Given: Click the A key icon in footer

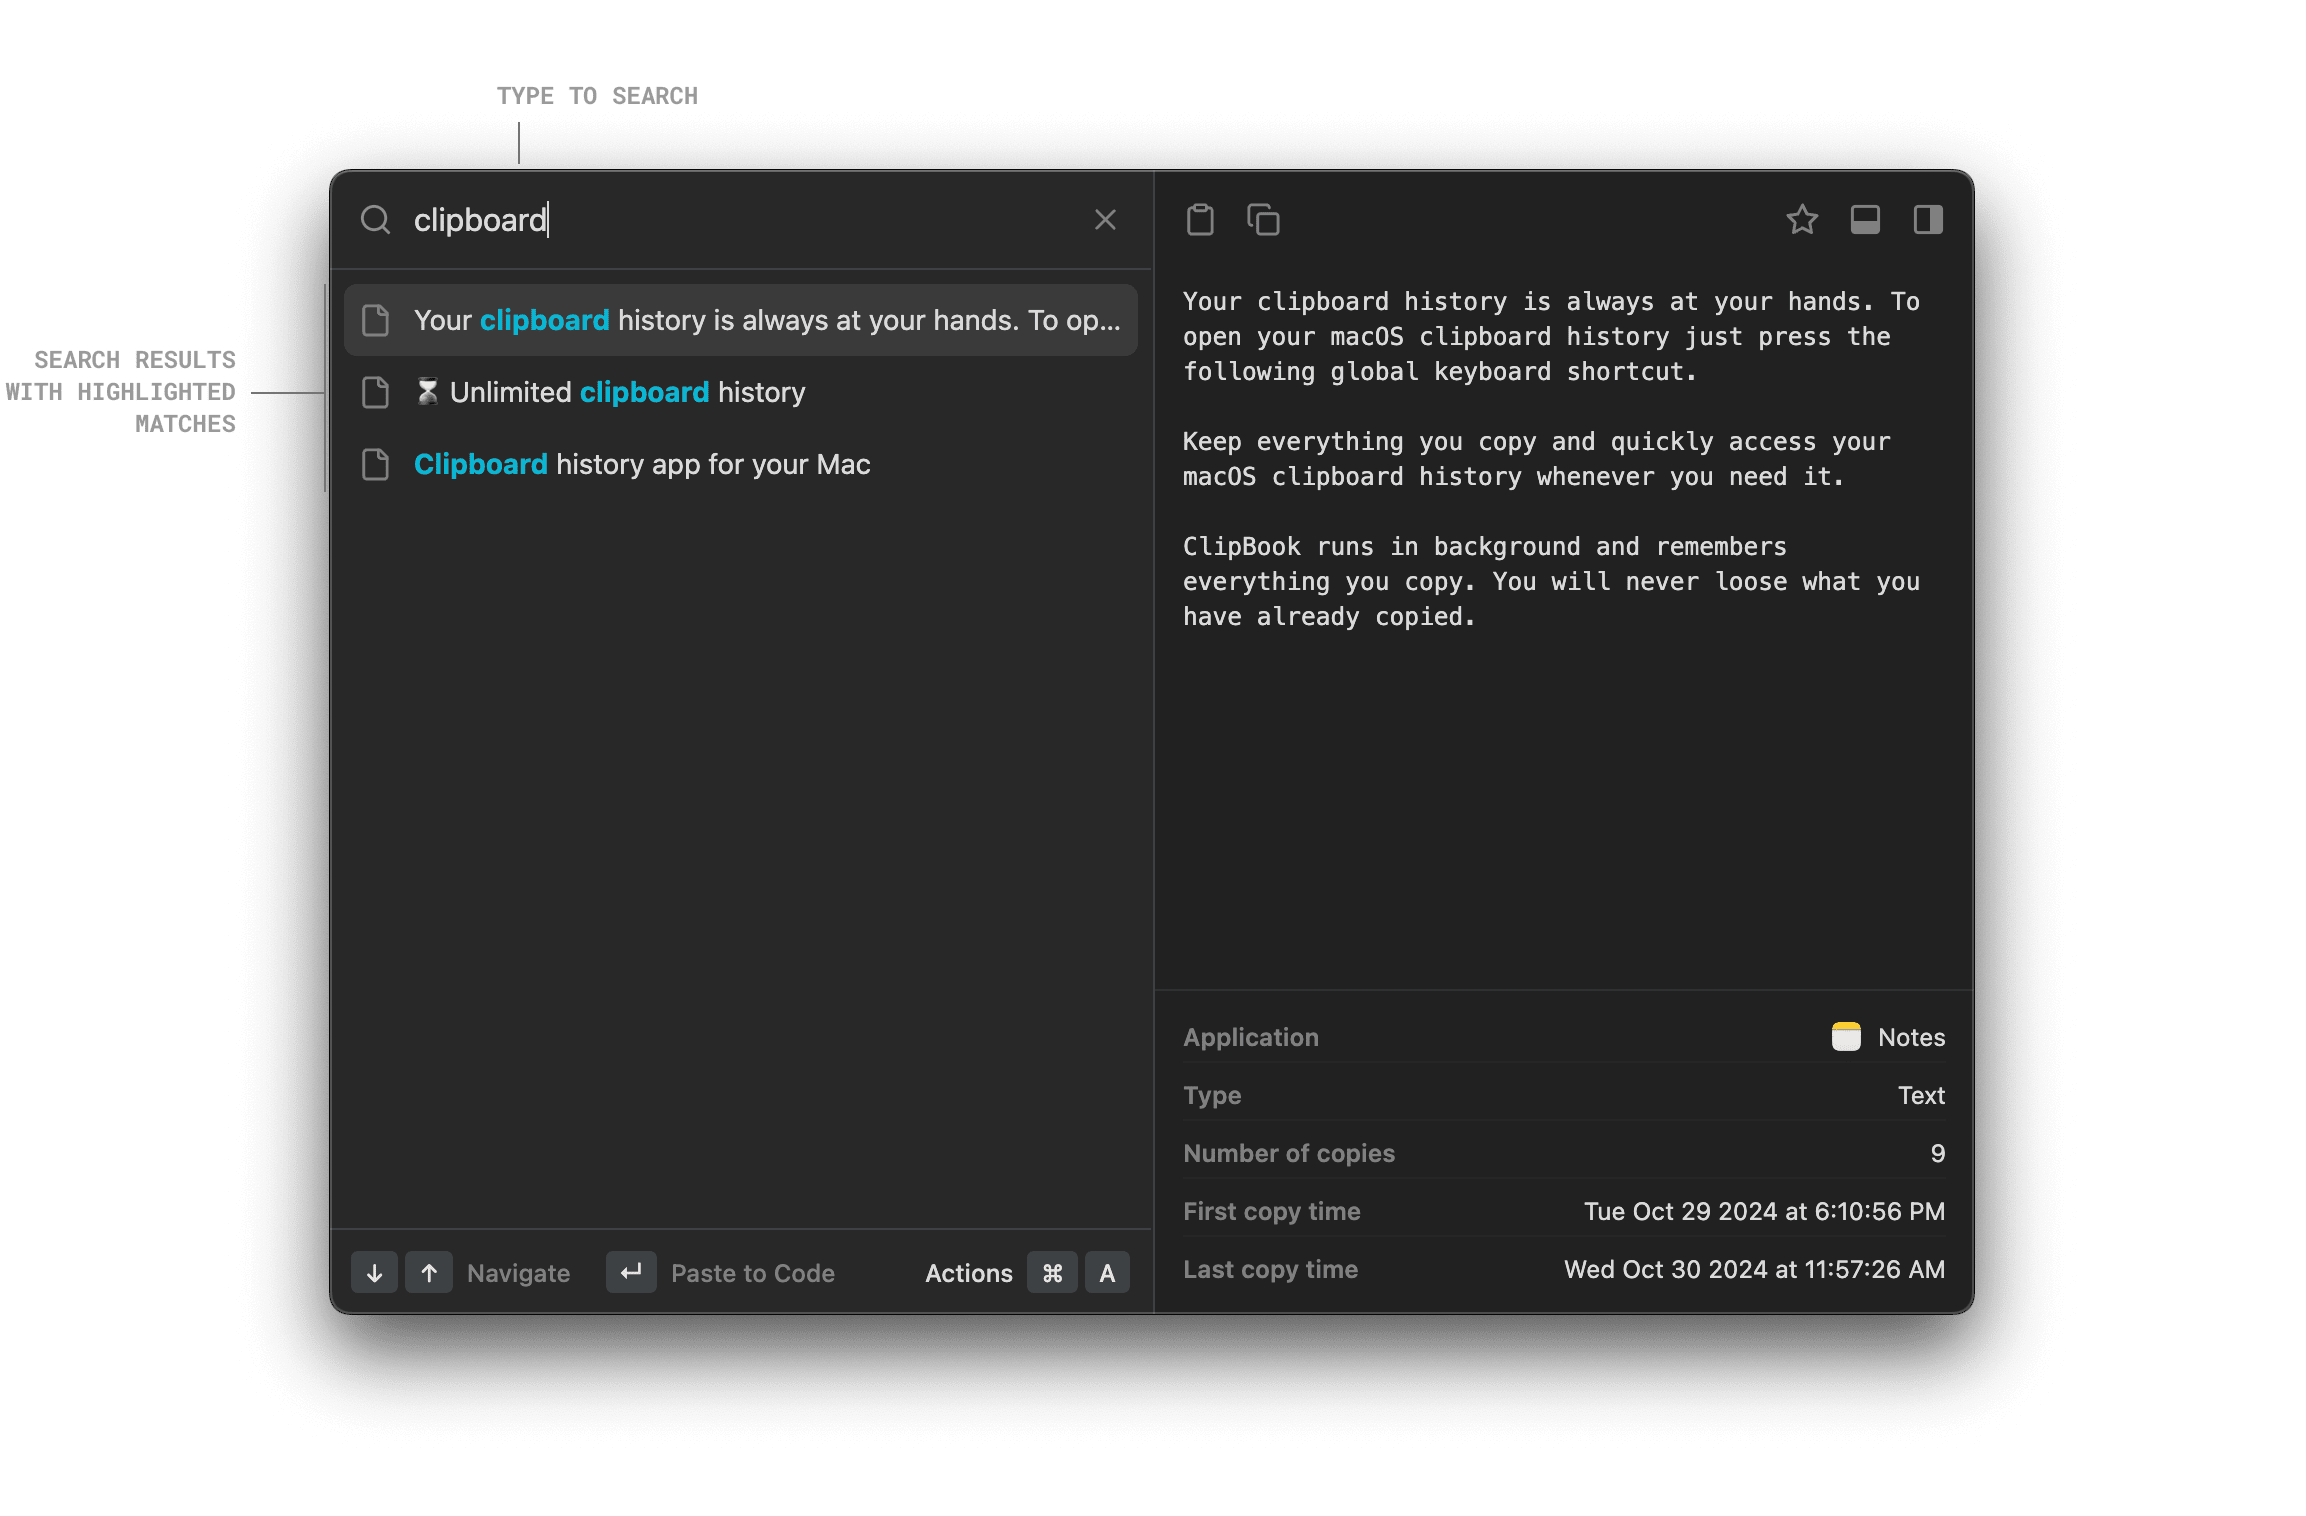Looking at the screenshot, I should click(x=1107, y=1273).
